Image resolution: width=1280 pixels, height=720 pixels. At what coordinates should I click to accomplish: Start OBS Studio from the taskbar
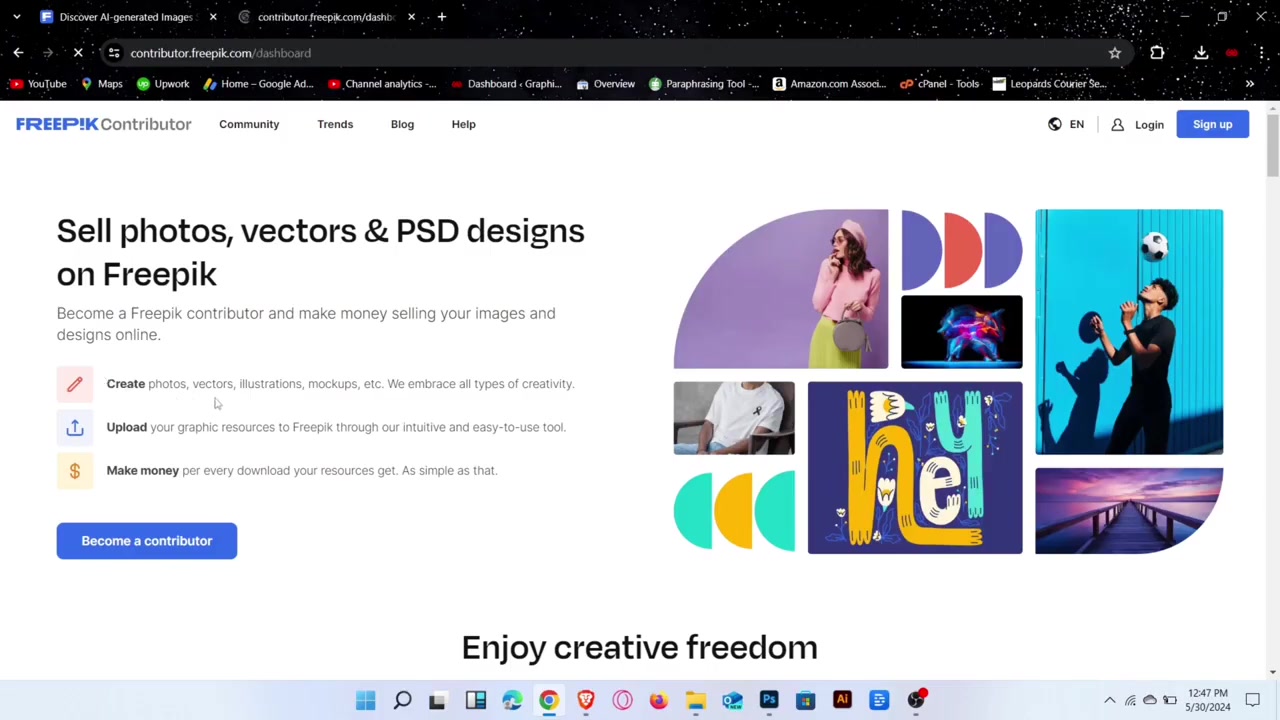click(916, 698)
